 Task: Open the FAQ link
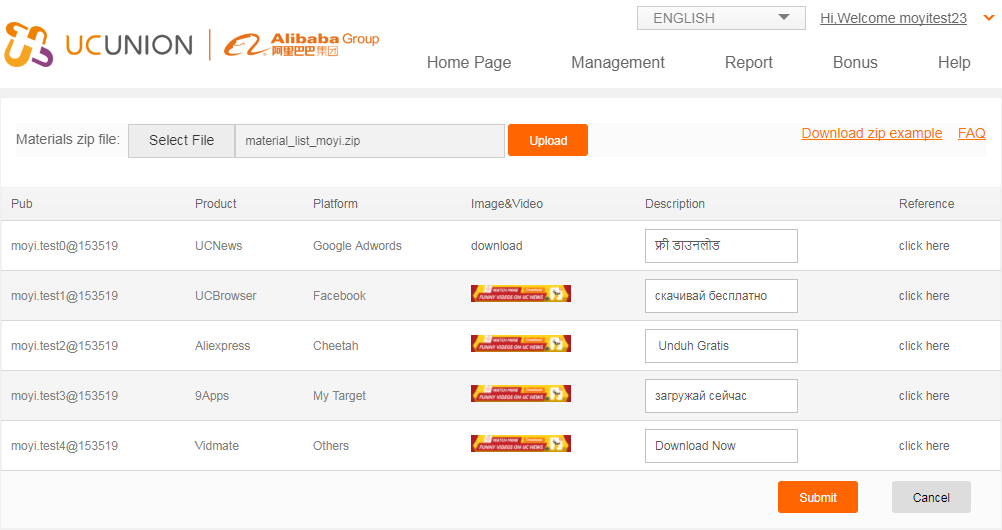[971, 133]
